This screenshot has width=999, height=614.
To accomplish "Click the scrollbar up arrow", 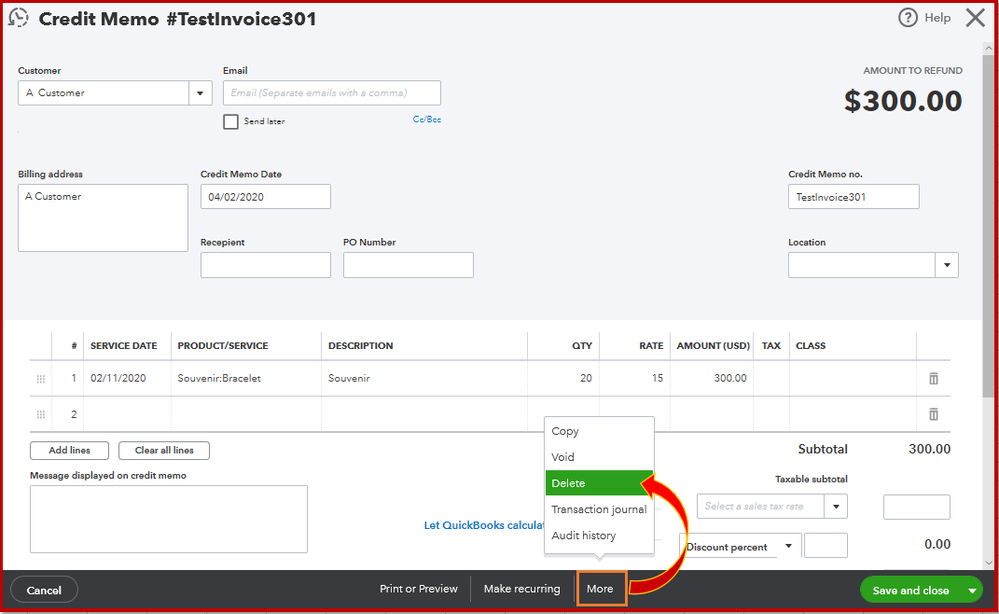I will (988, 48).
